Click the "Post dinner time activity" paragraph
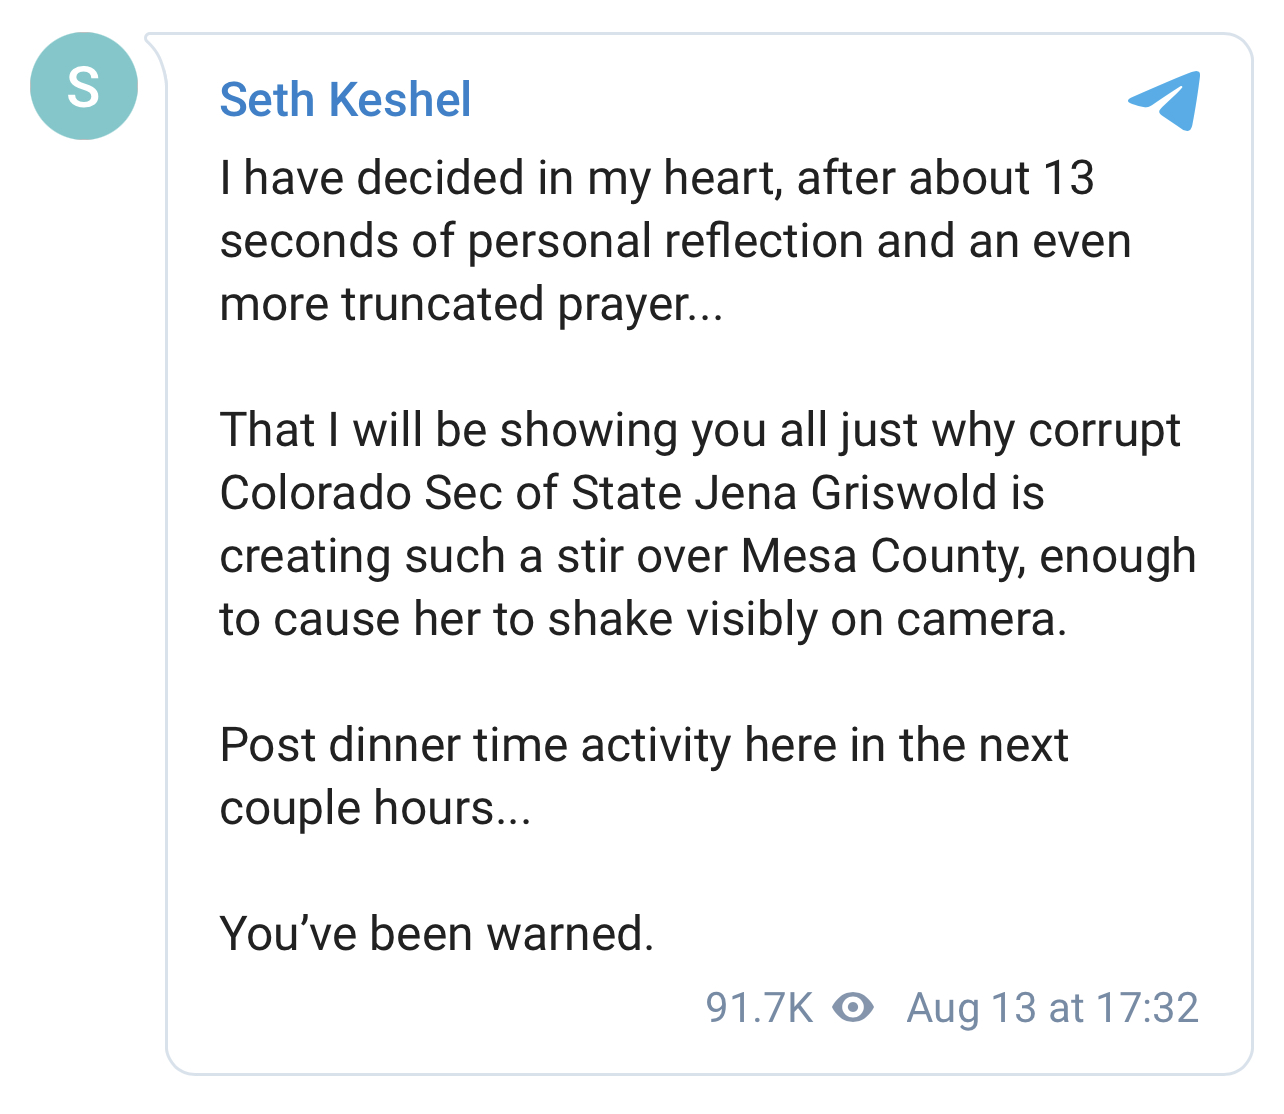1284x1114 pixels. click(644, 776)
